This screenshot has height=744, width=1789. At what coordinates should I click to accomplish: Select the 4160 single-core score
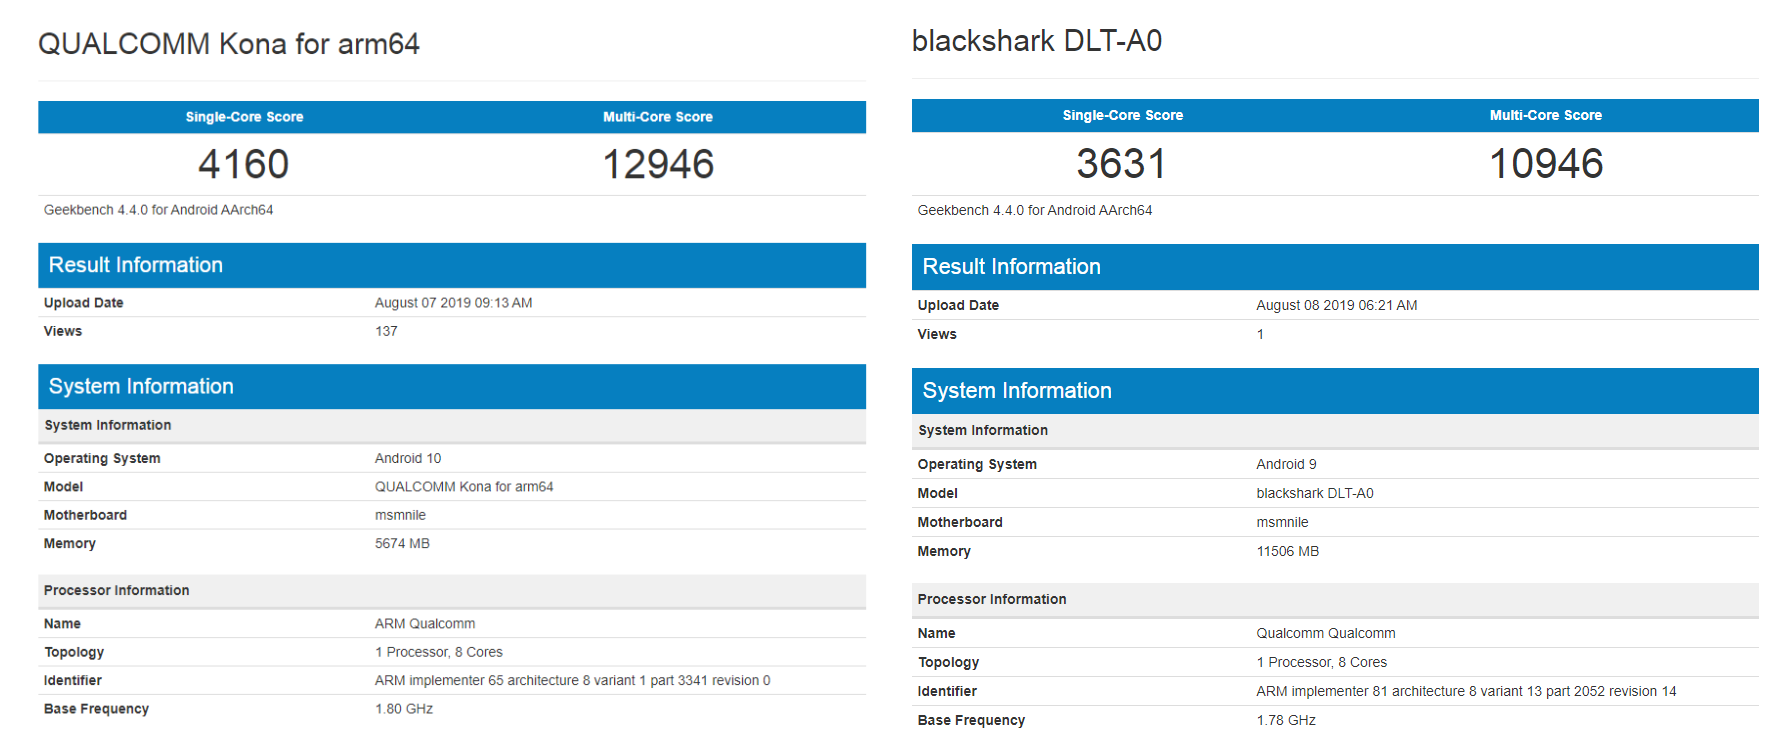(x=243, y=164)
